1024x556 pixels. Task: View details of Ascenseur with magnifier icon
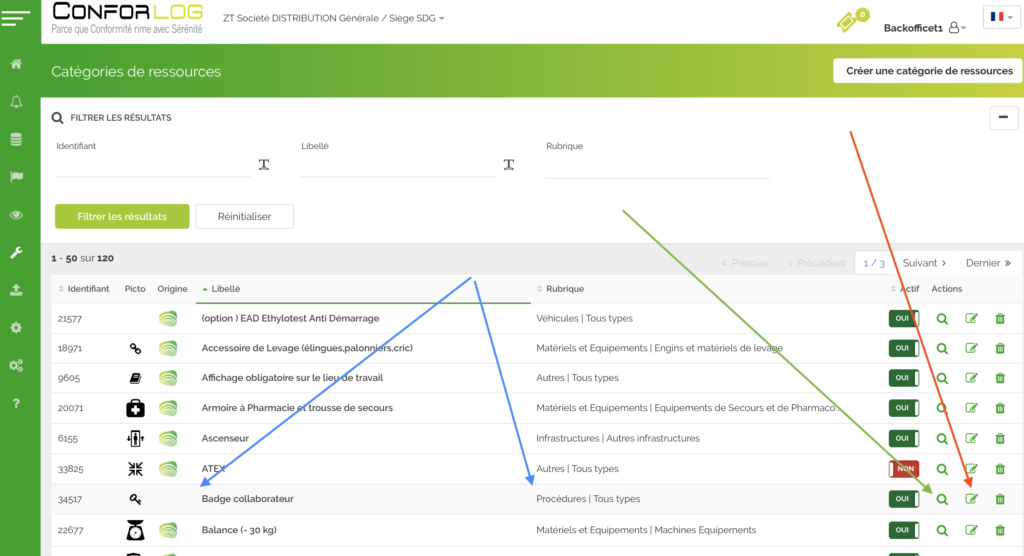(x=942, y=438)
